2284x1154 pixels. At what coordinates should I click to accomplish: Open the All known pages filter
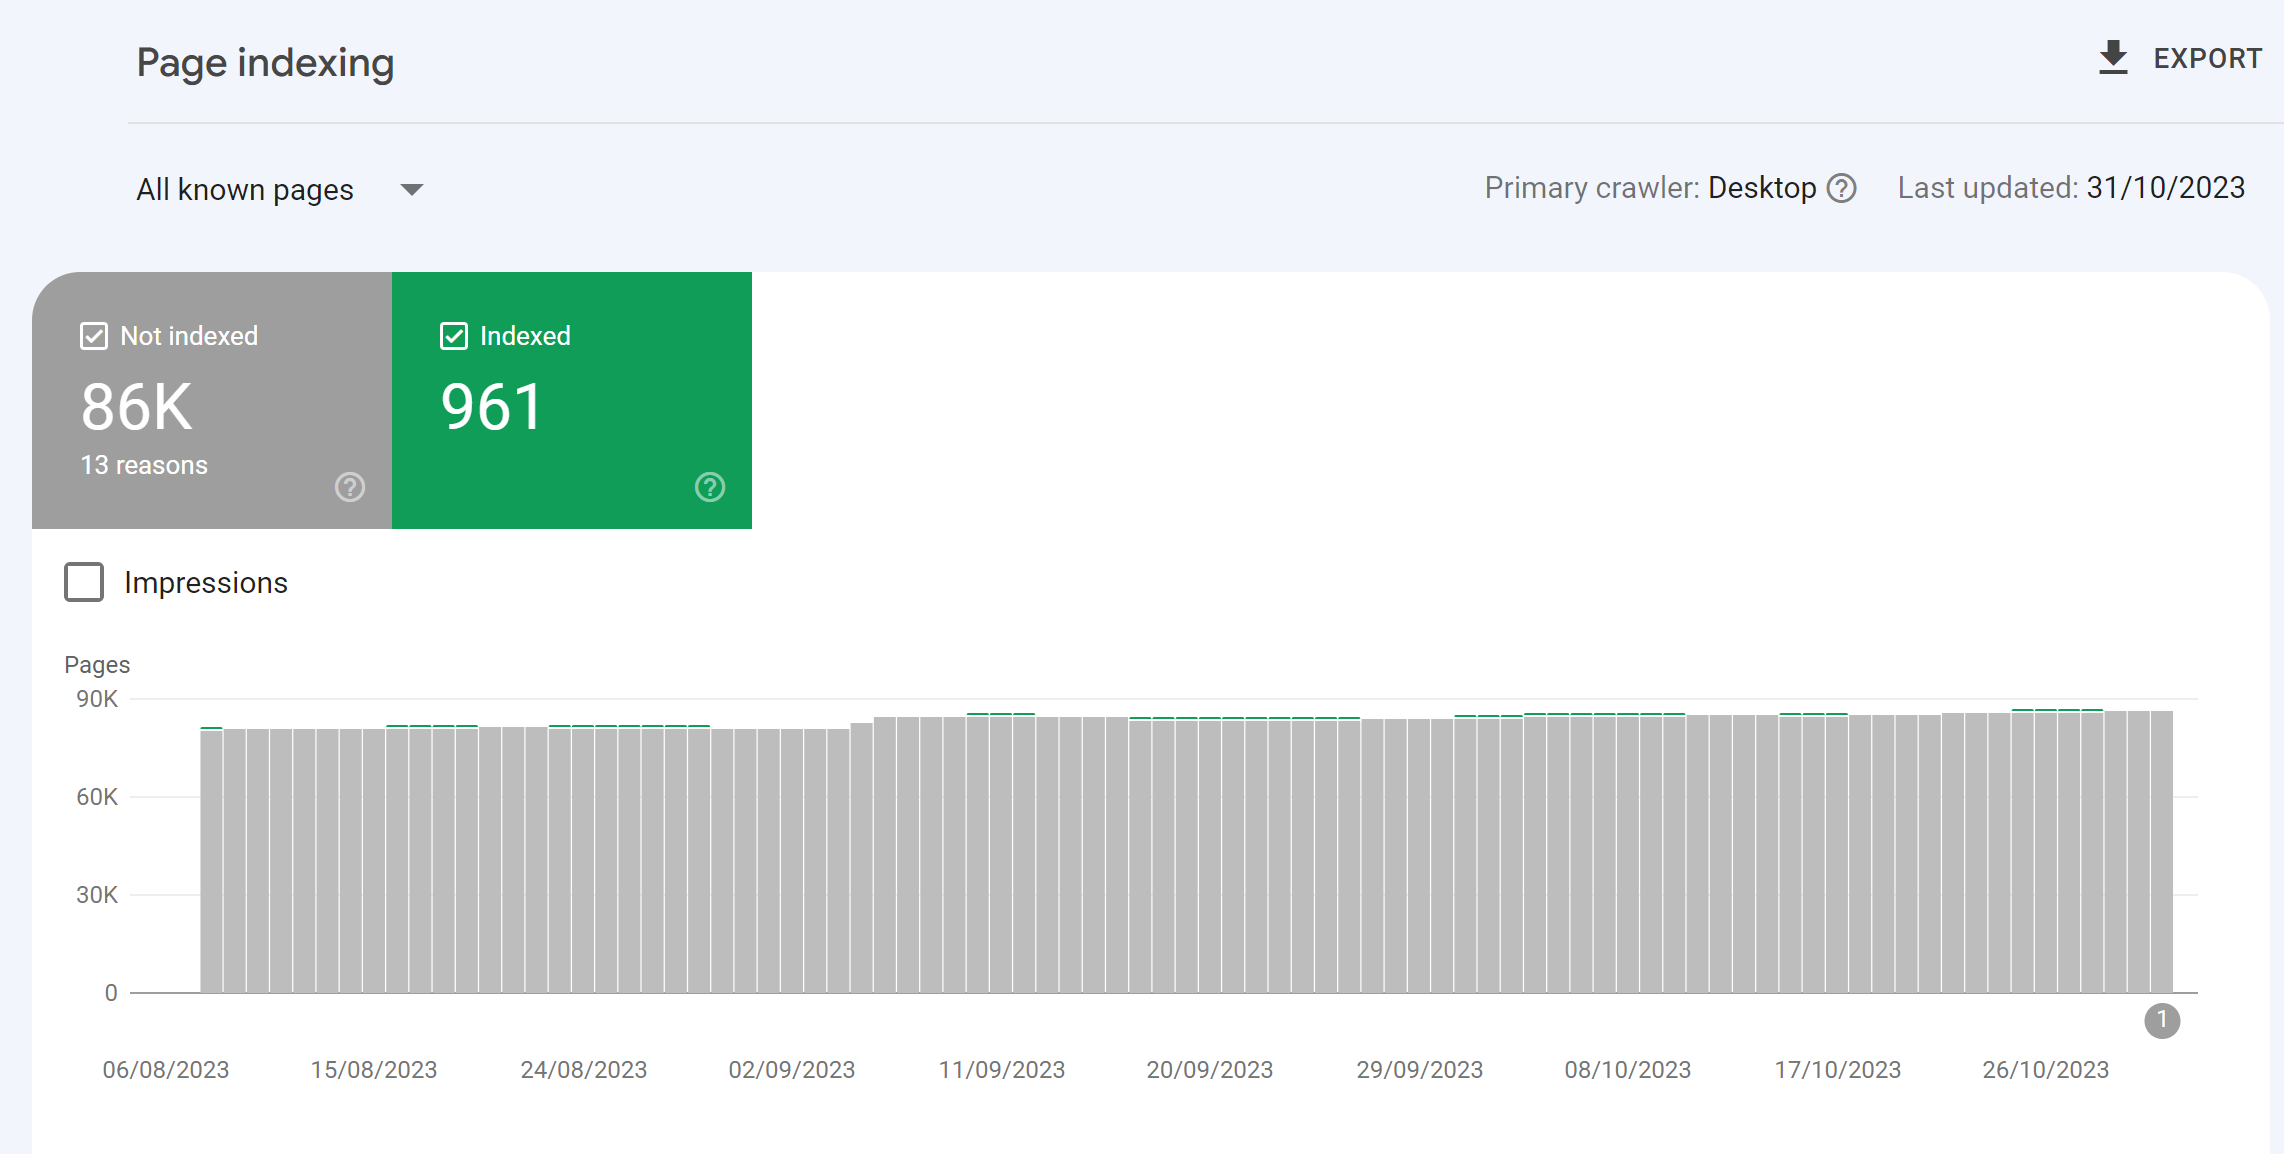[x=245, y=190]
